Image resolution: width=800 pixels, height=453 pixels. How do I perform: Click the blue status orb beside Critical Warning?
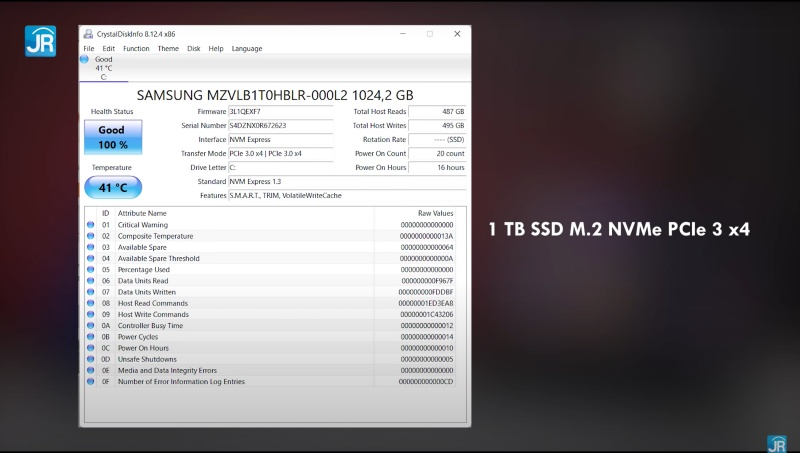91,225
